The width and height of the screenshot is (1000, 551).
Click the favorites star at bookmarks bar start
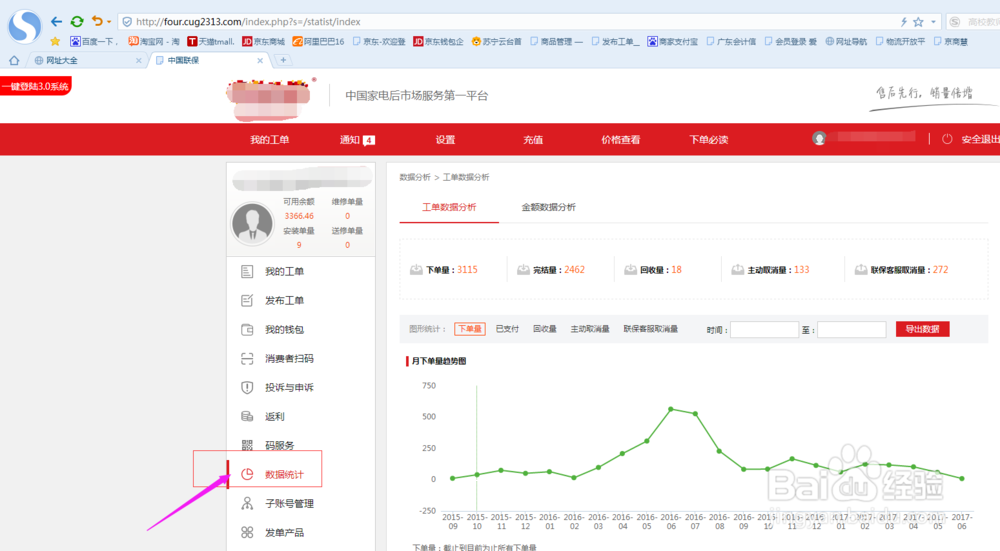55,41
